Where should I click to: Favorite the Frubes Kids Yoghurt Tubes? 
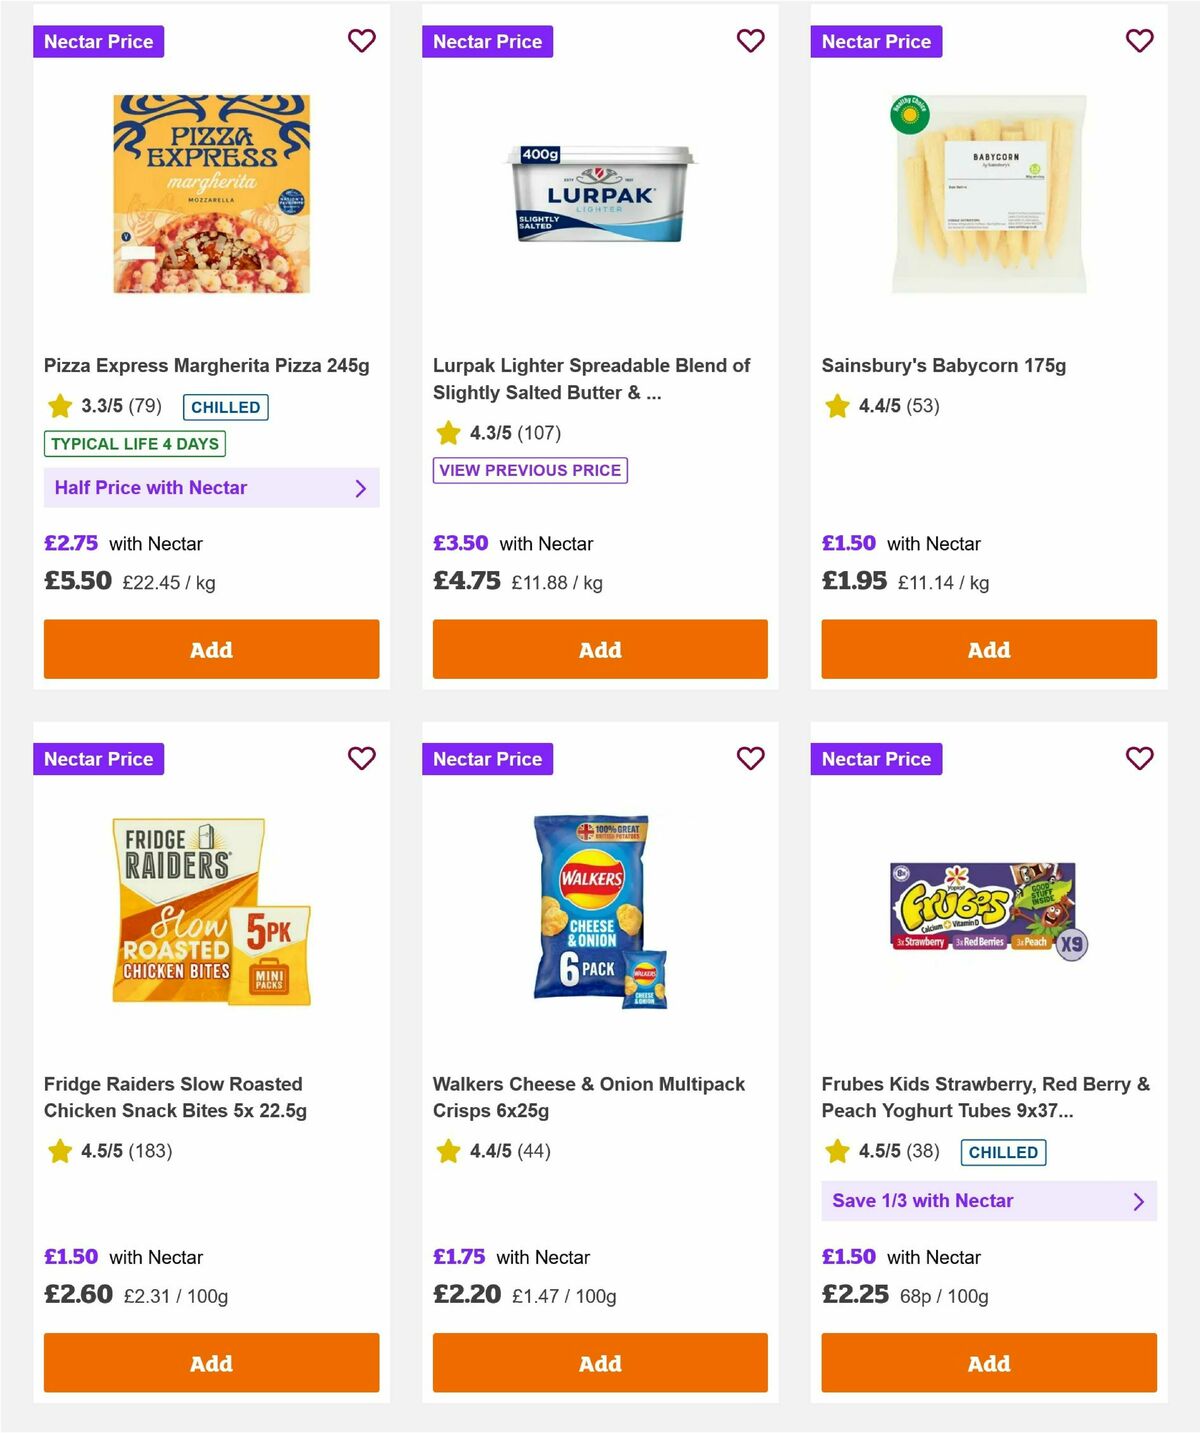[1139, 758]
